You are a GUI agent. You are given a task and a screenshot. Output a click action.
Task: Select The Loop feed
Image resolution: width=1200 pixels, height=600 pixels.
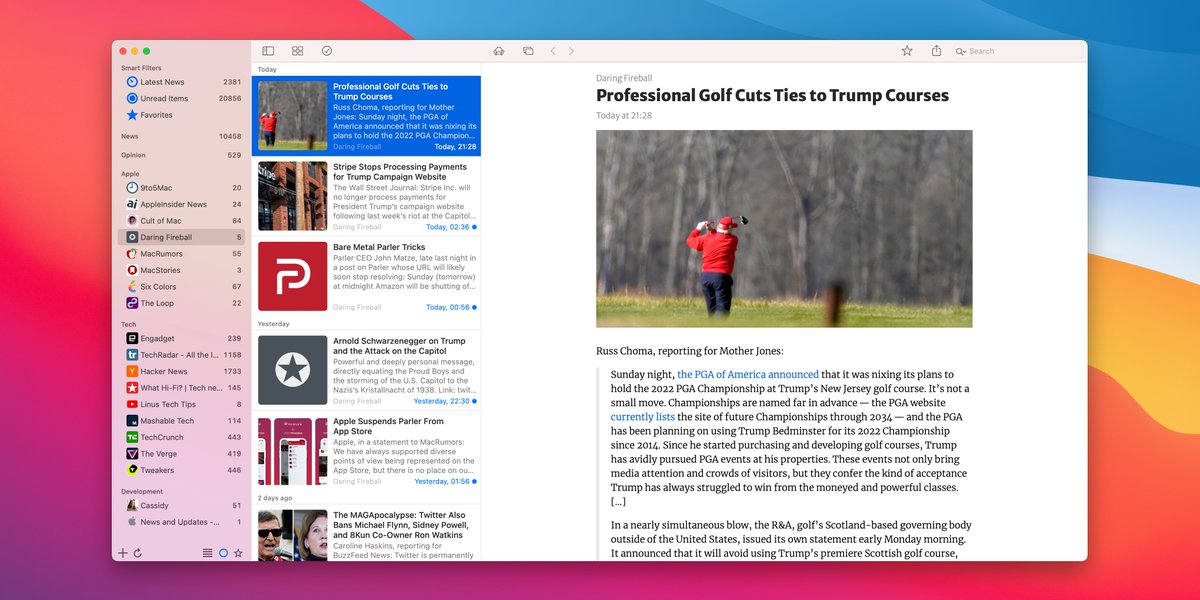pyautogui.click(x=183, y=303)
